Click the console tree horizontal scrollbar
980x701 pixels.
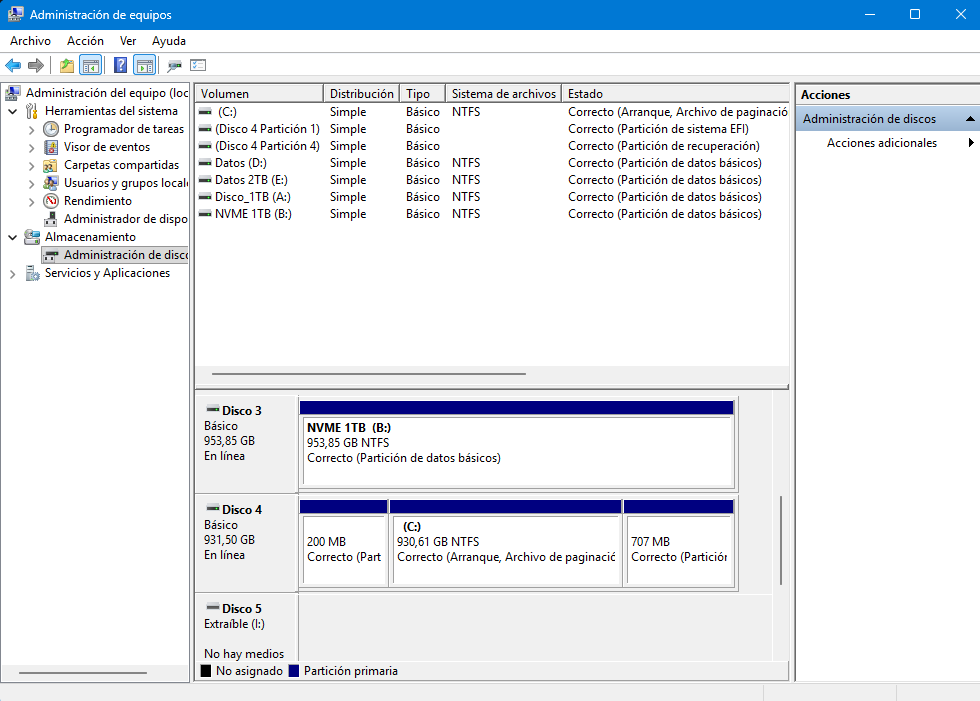coord(82,673)
